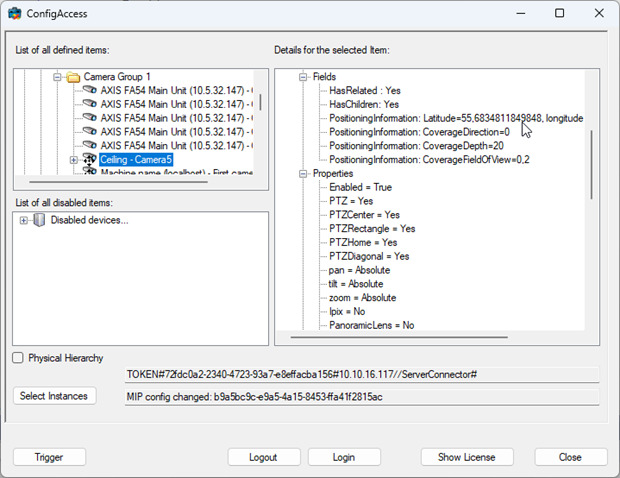Click the first AXIS FA54 camera icon
620x478 pixels.
(x=90, y=90)
